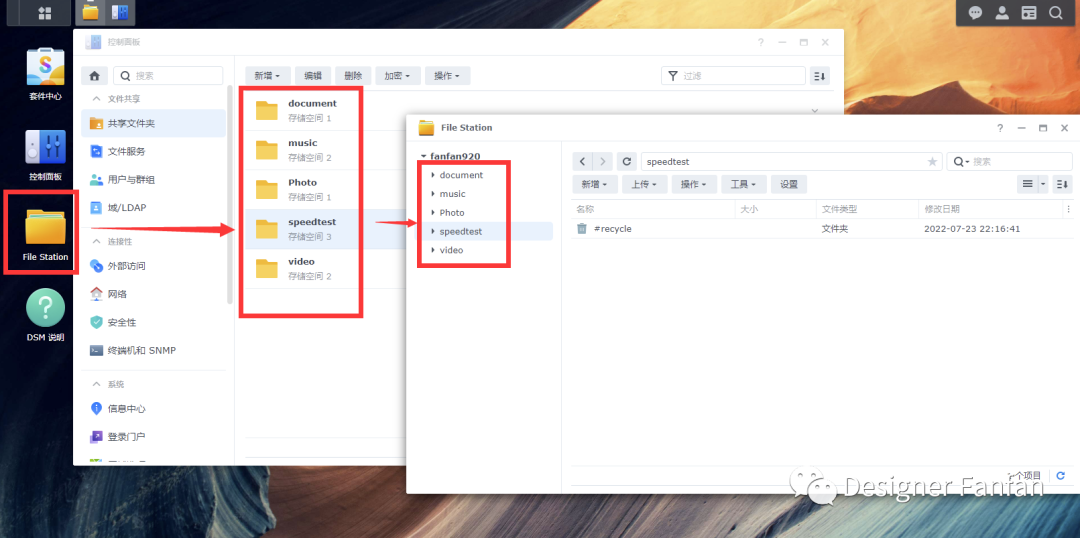Expand the Photo folder in the tree

pos(433,212)
